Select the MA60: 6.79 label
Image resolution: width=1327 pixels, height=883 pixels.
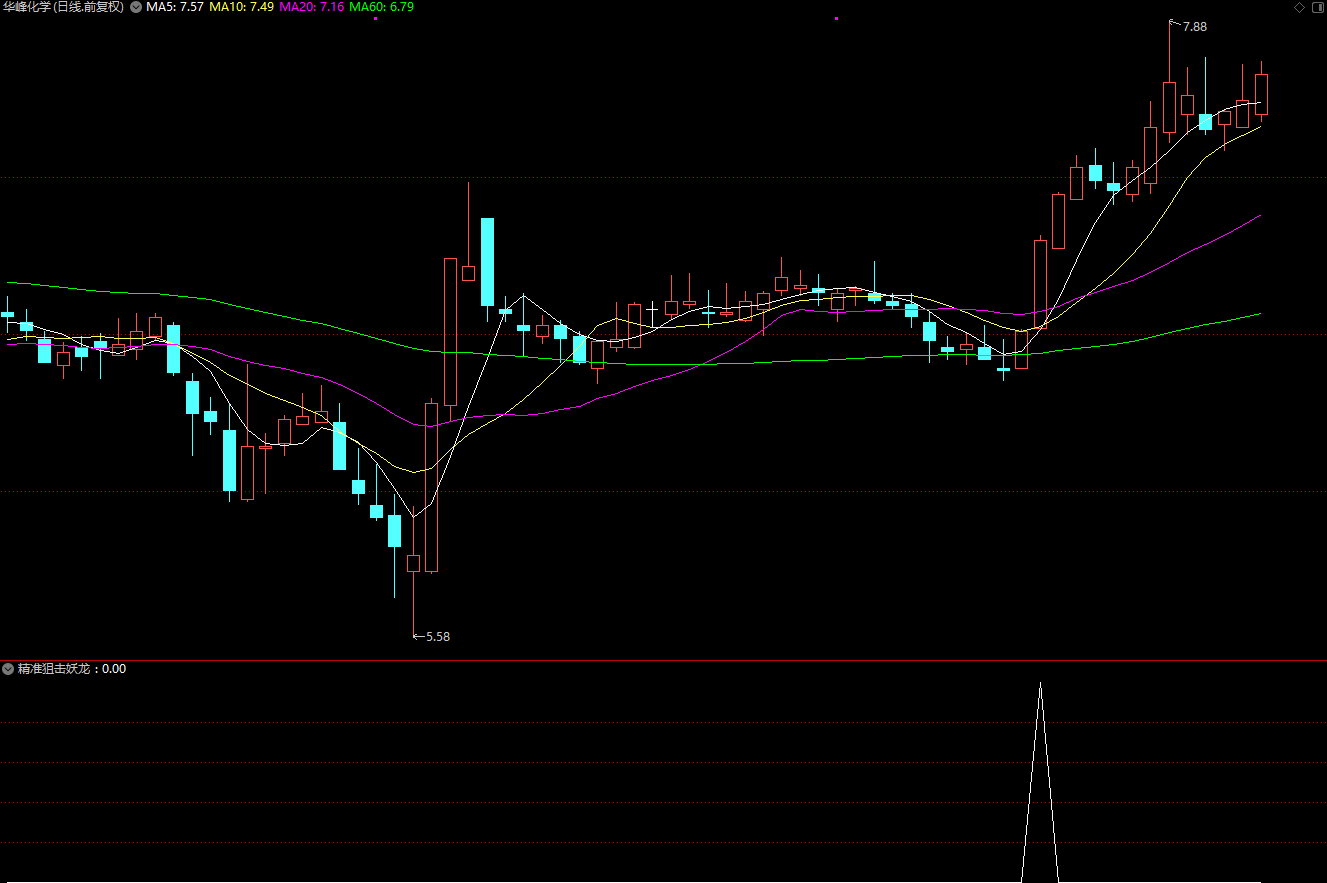(x=381, y=7)
